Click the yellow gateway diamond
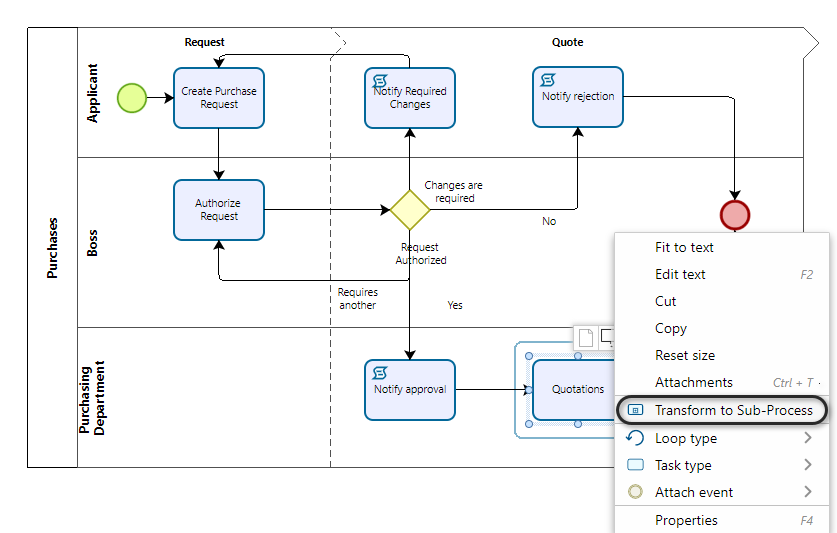Screen dimensions: 837x533 [x=409, y=210]
